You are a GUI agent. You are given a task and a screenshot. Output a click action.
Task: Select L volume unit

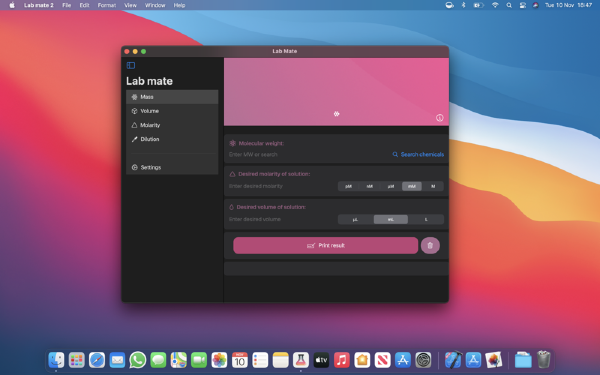tap(426, 219)
